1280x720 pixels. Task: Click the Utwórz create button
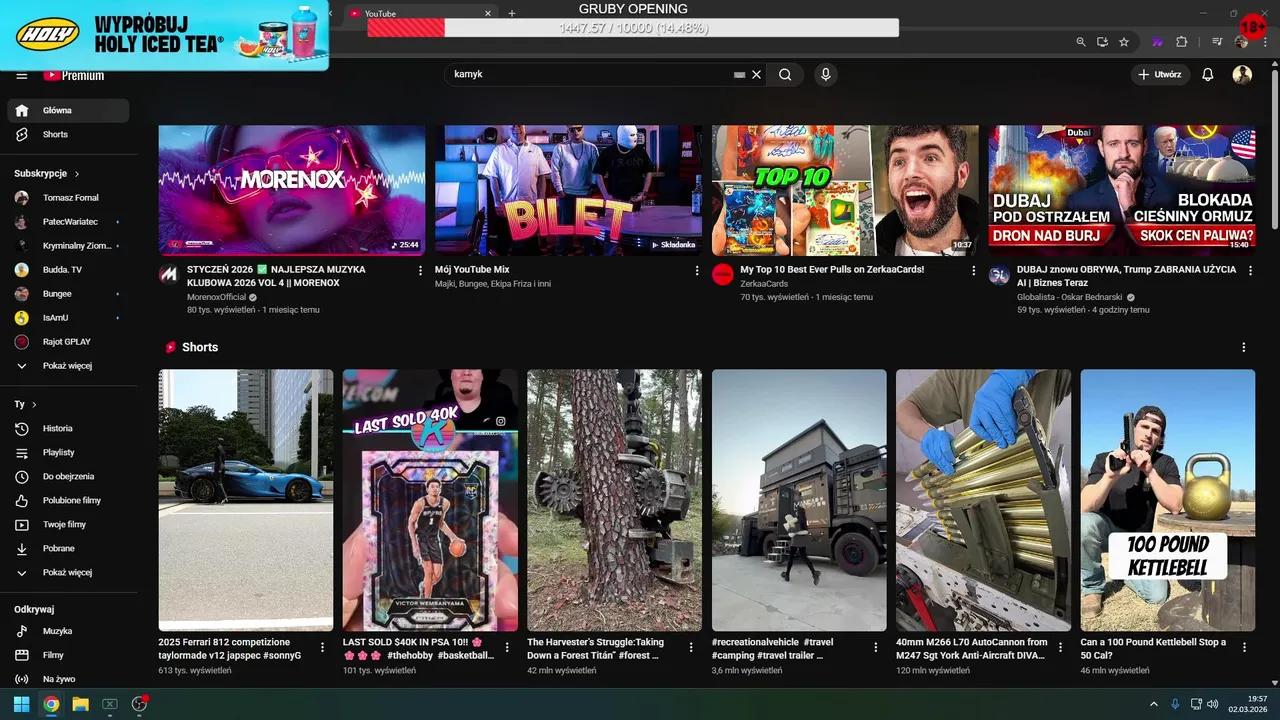(1160, 74)
